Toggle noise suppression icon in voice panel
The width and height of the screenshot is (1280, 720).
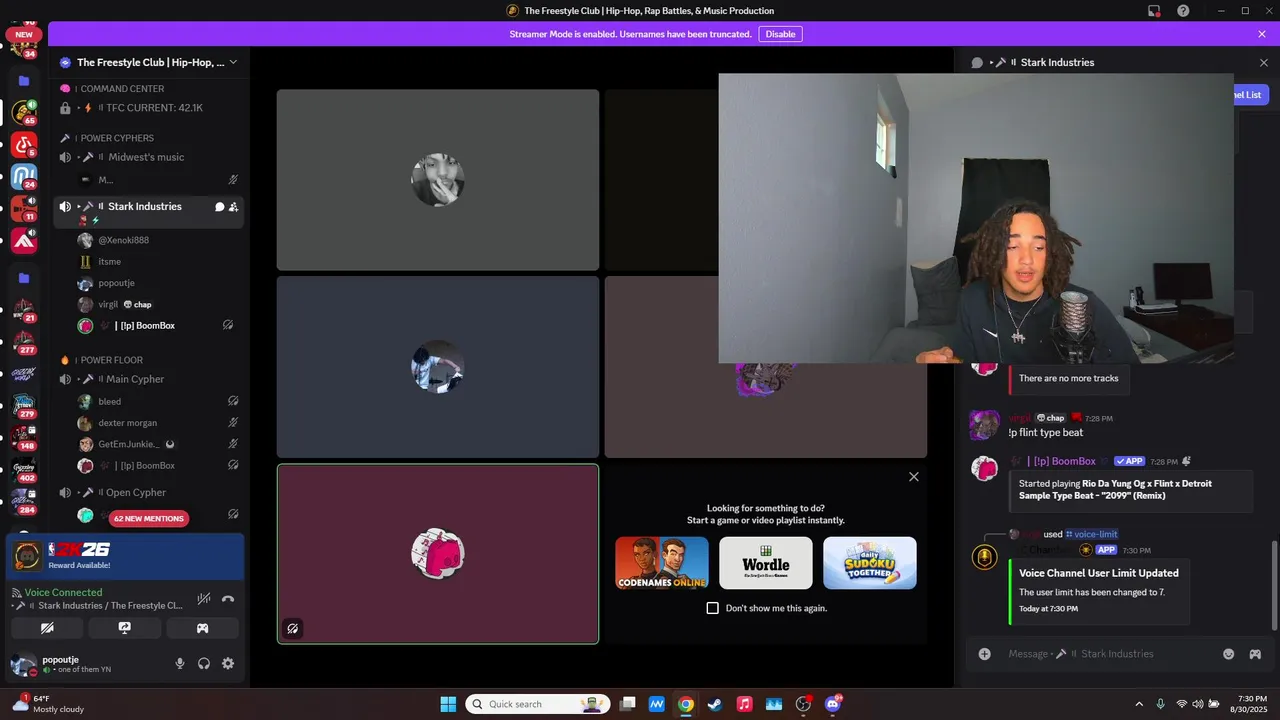point(204,599)
